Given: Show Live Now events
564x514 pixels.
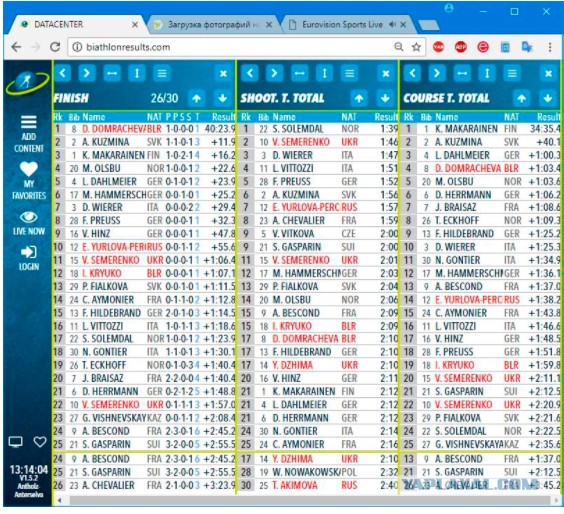Looking at the screenshot, I should point(29,223).
